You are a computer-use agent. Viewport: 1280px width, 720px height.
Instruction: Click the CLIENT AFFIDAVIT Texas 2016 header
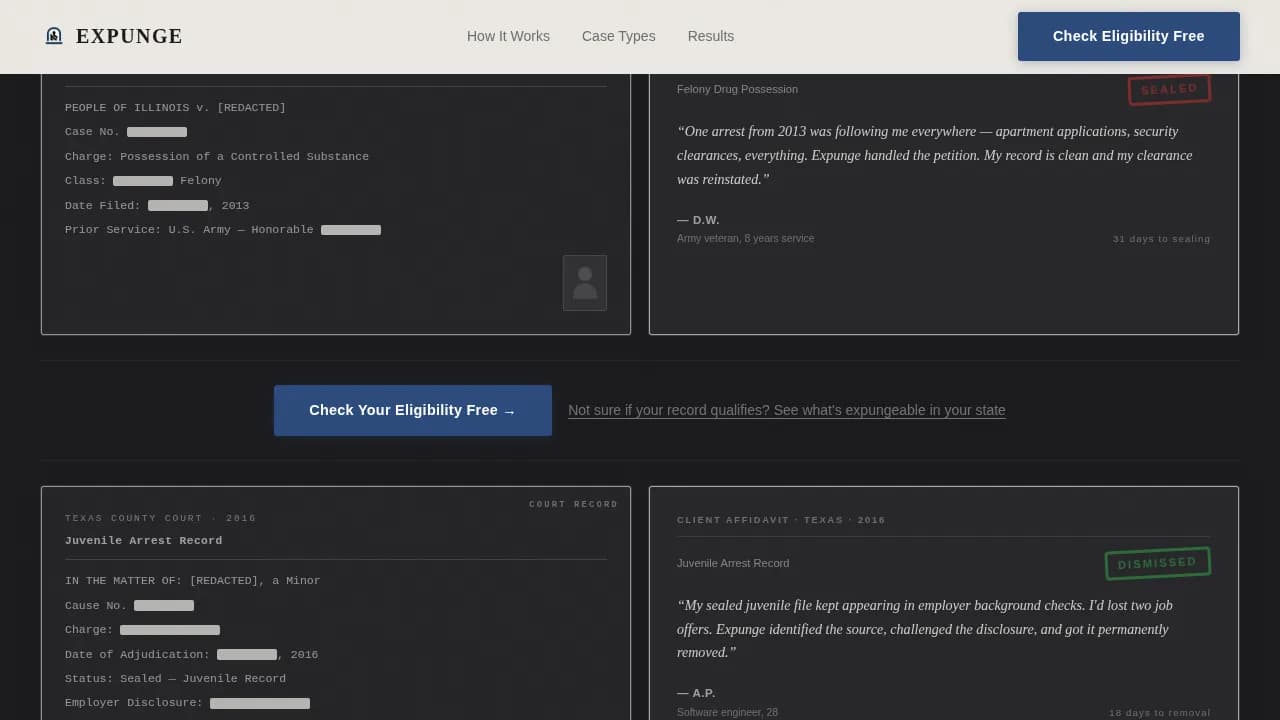[781, 520]
